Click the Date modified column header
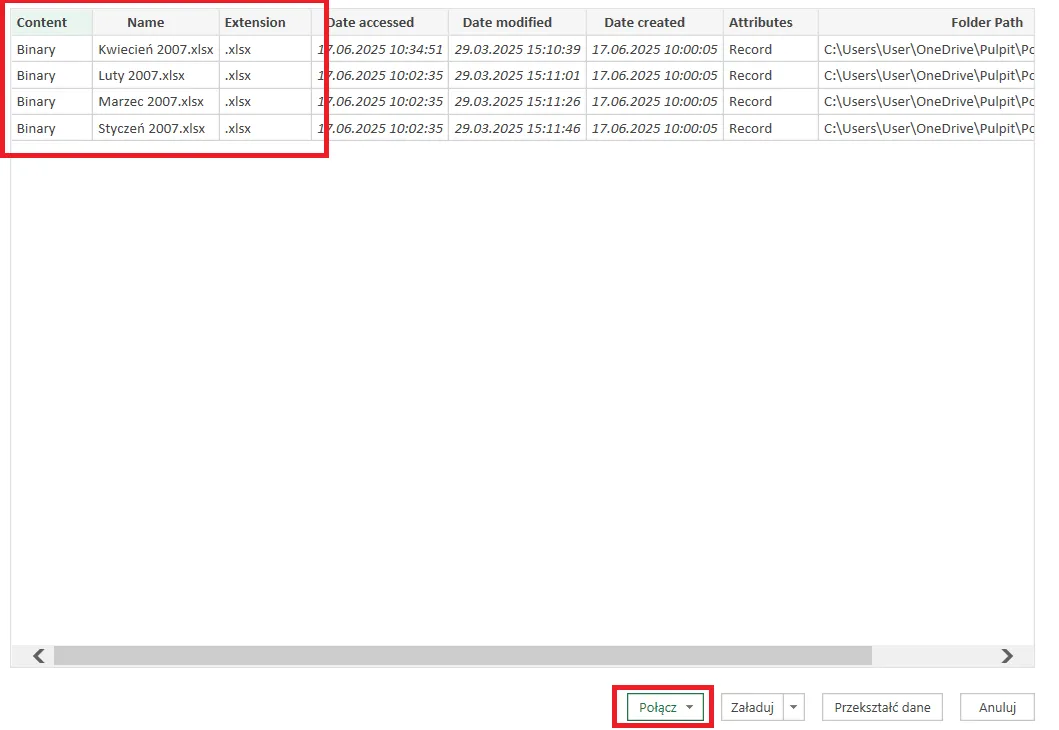 [x=507, y=22]
